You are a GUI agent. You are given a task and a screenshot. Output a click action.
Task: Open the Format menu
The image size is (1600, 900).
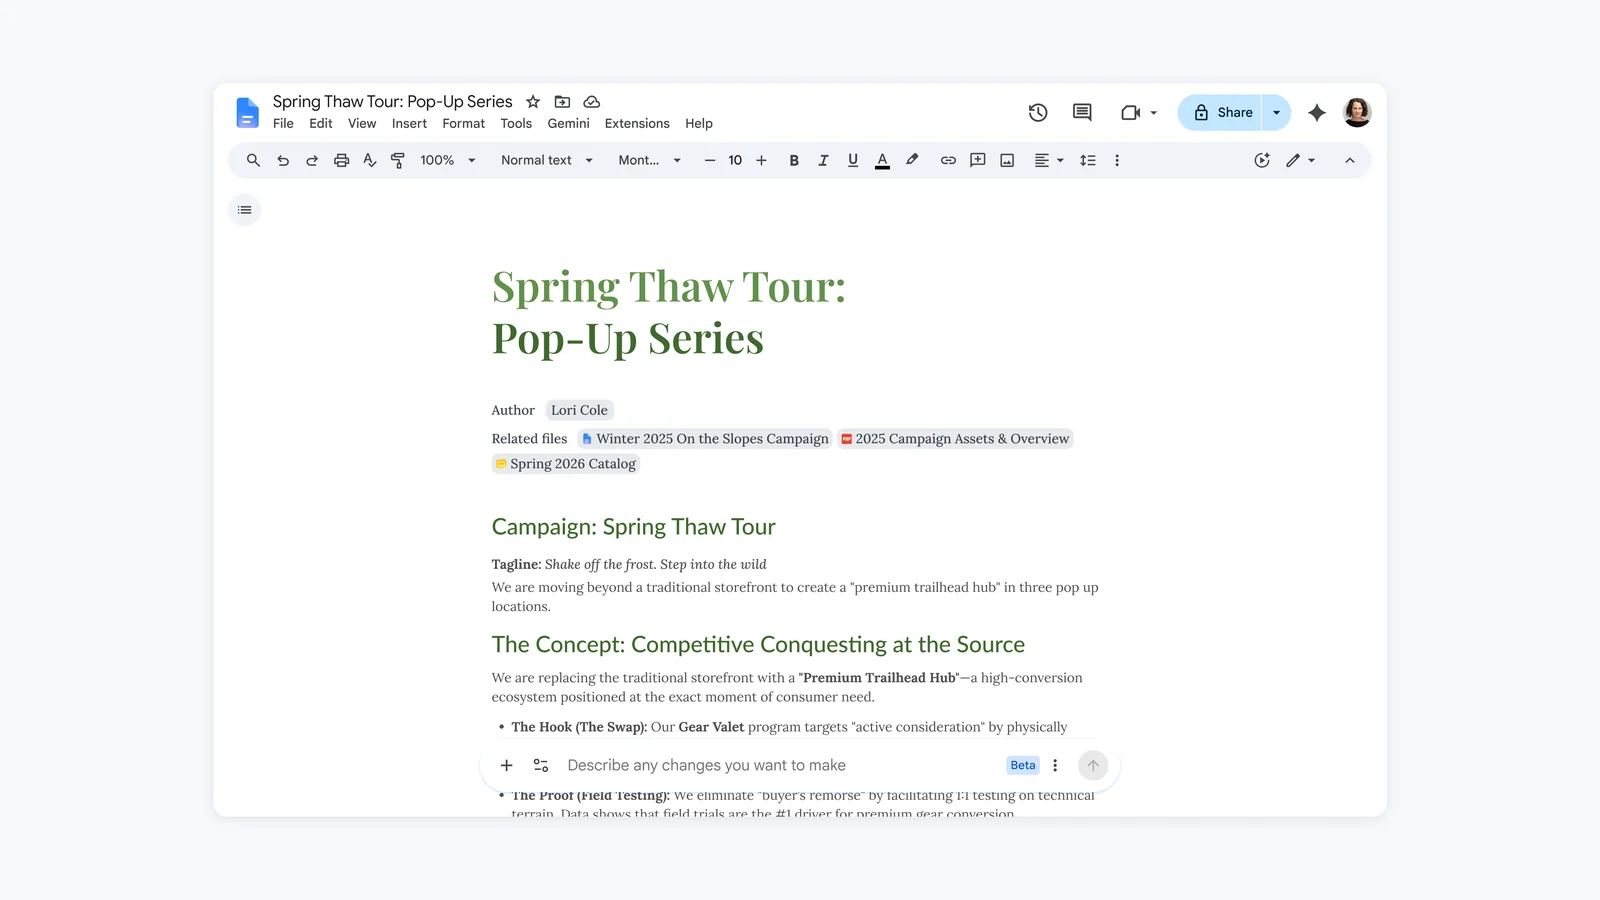point(464,124)
